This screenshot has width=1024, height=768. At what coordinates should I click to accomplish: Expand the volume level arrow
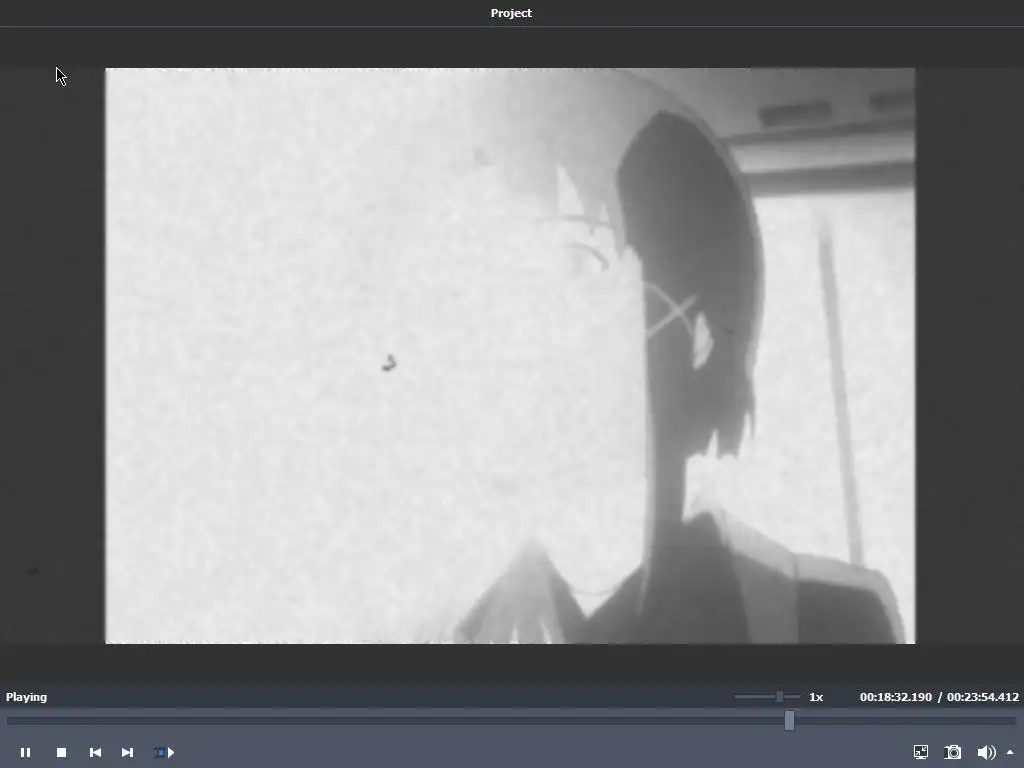tap(1010, 752)
